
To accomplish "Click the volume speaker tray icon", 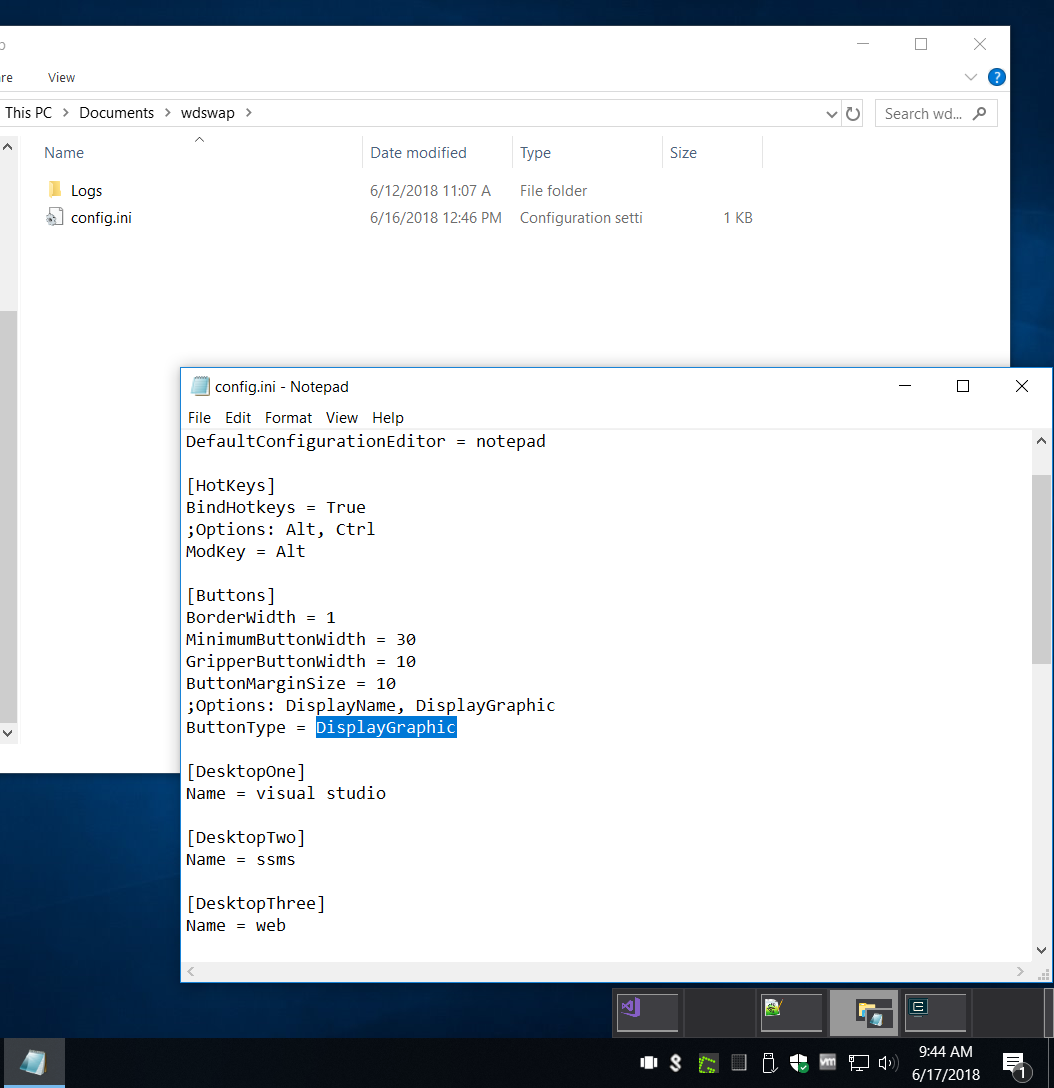I will point(888,1062).
